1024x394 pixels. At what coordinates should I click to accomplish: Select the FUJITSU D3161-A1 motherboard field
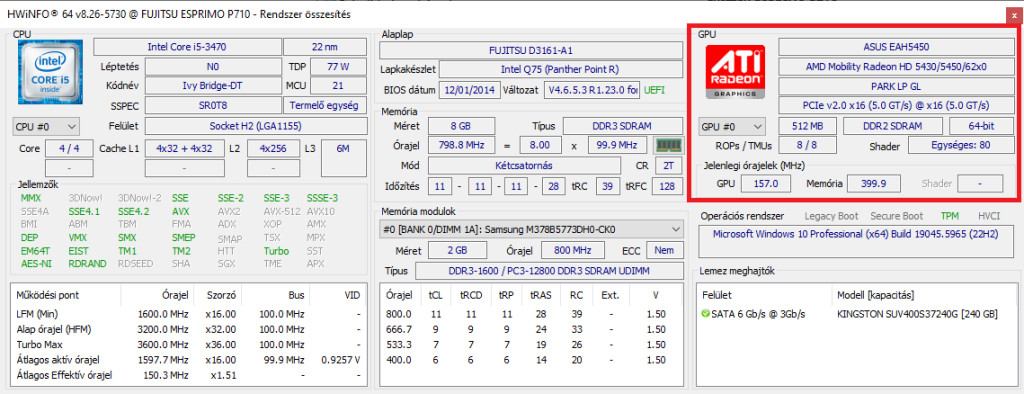[x=531, y=50]
